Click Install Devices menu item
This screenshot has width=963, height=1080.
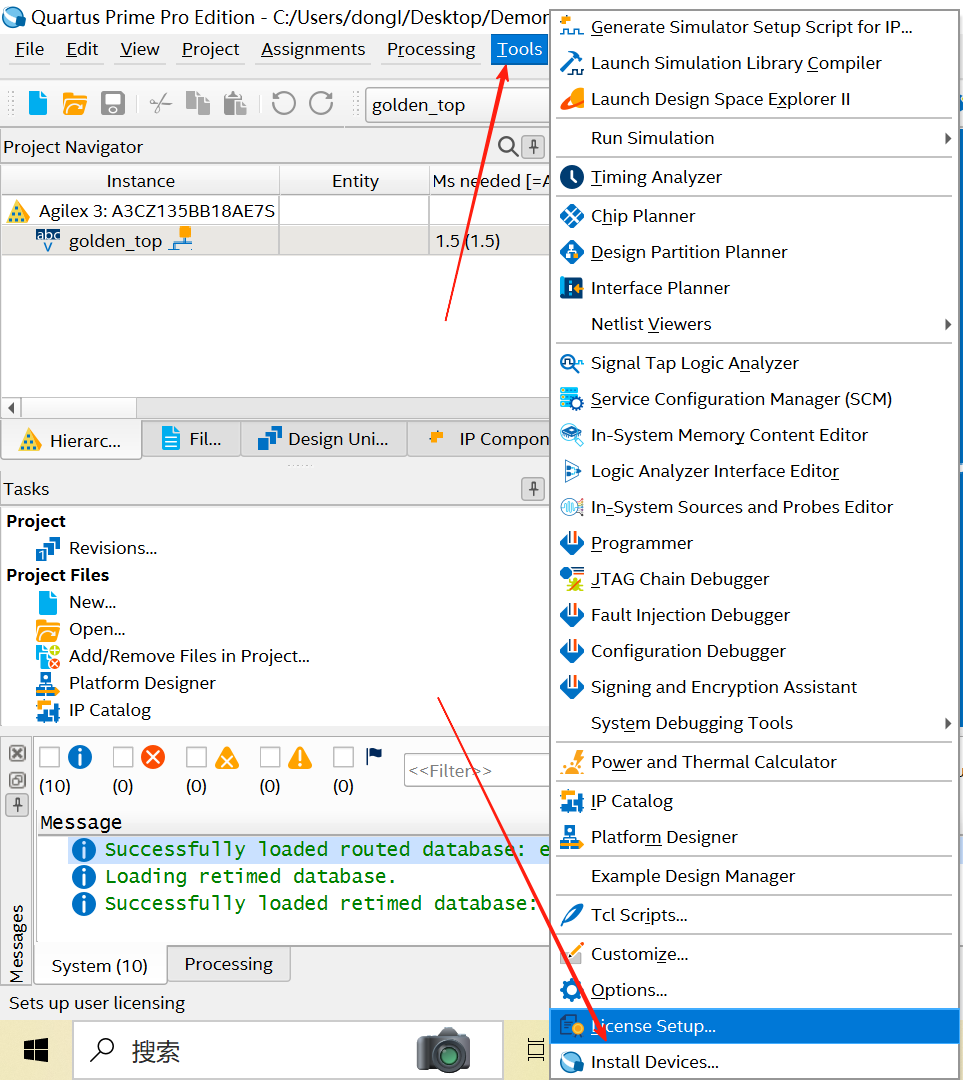(x=754, y=1062)
